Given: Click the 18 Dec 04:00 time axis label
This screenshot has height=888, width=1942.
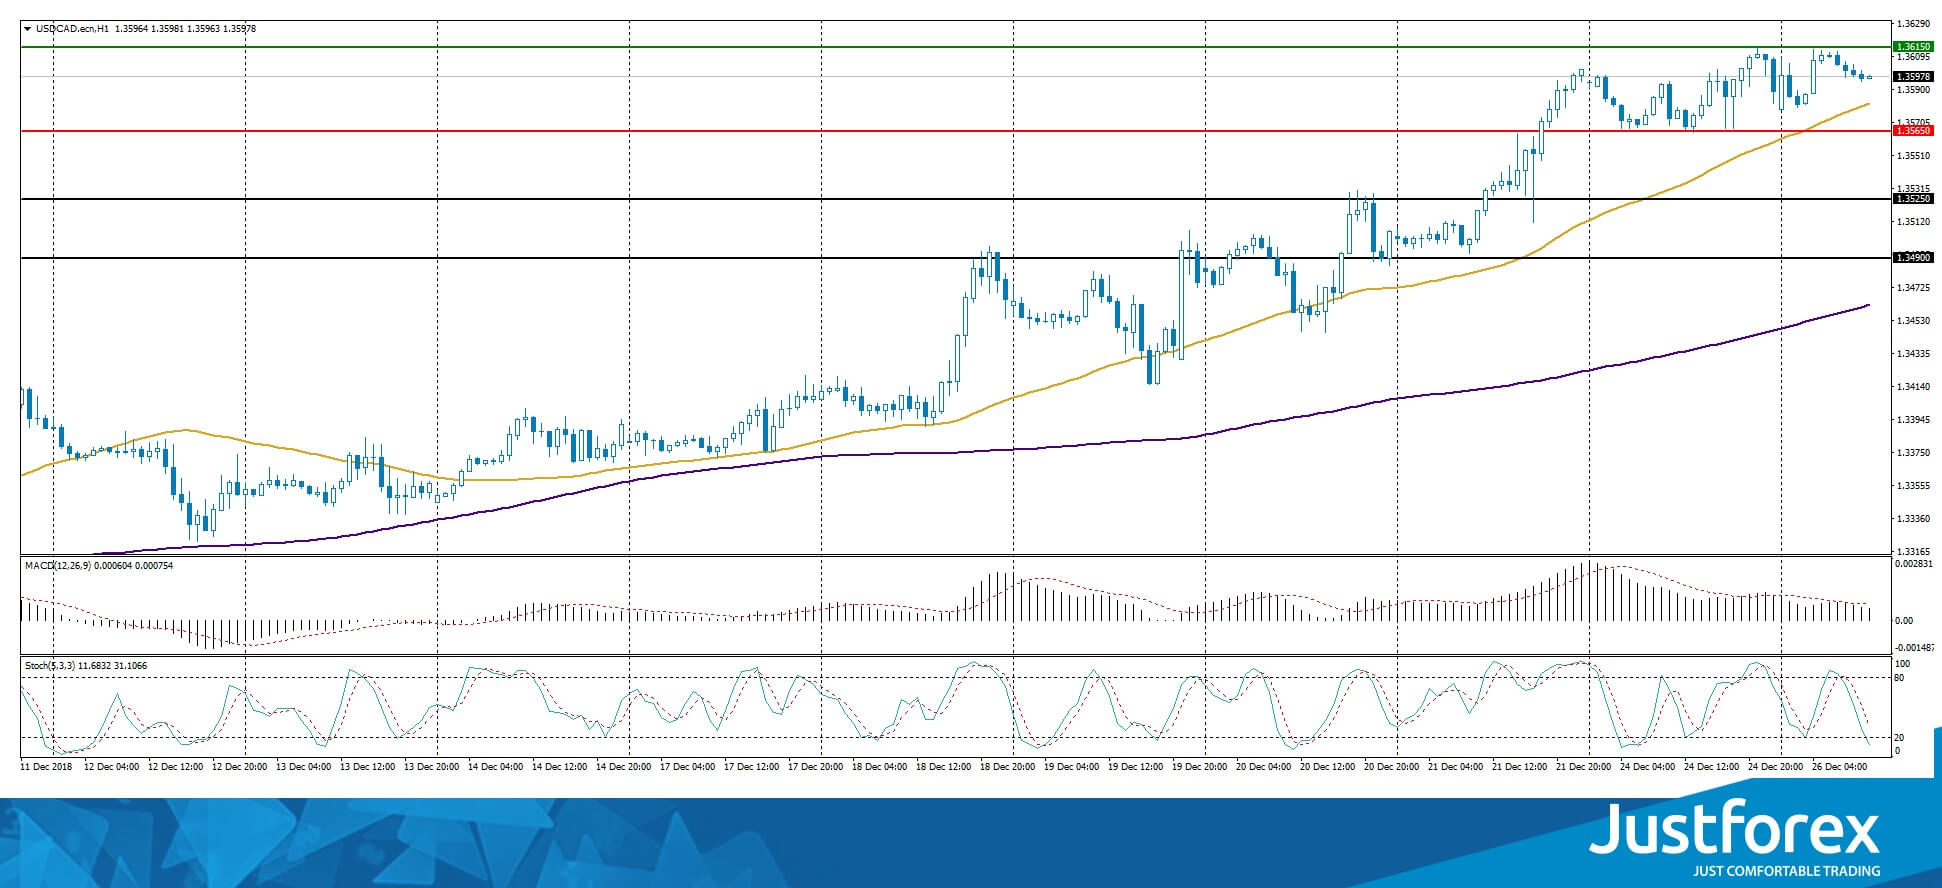Looking at the screenshot, I should [x=879, y=766].
